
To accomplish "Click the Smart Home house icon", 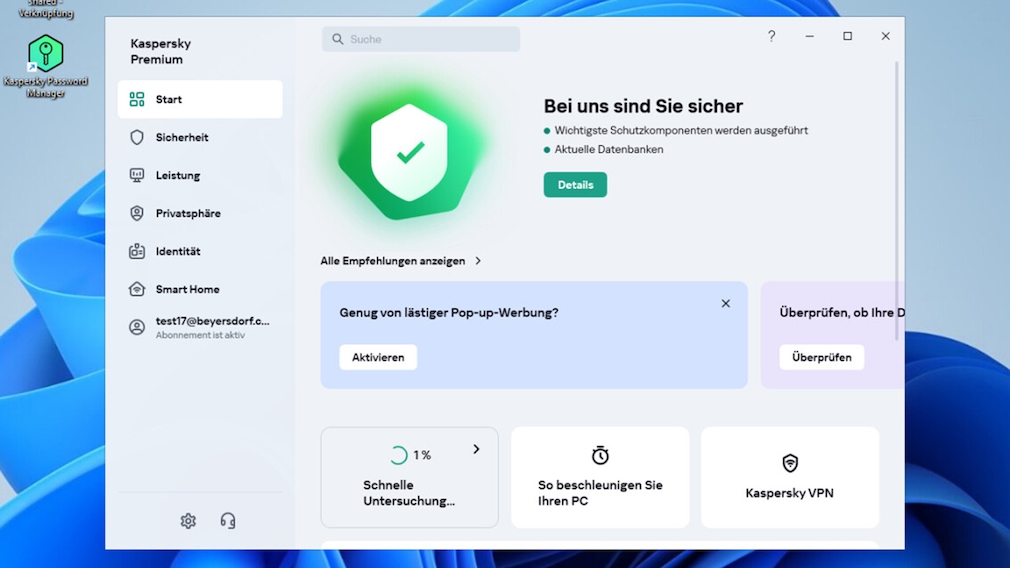I will 137,289.
